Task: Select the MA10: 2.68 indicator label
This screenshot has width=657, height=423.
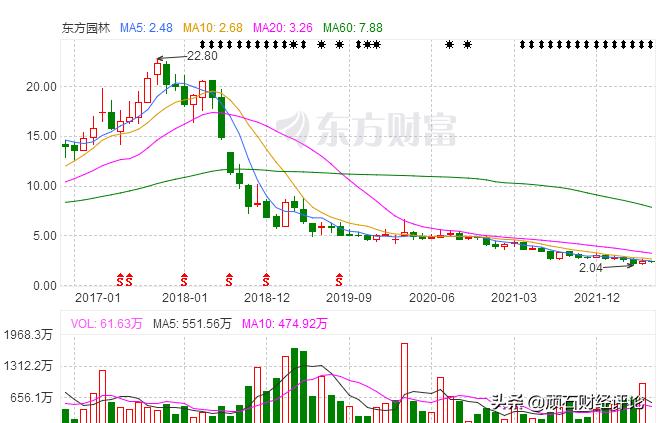Action: point(213,28)
